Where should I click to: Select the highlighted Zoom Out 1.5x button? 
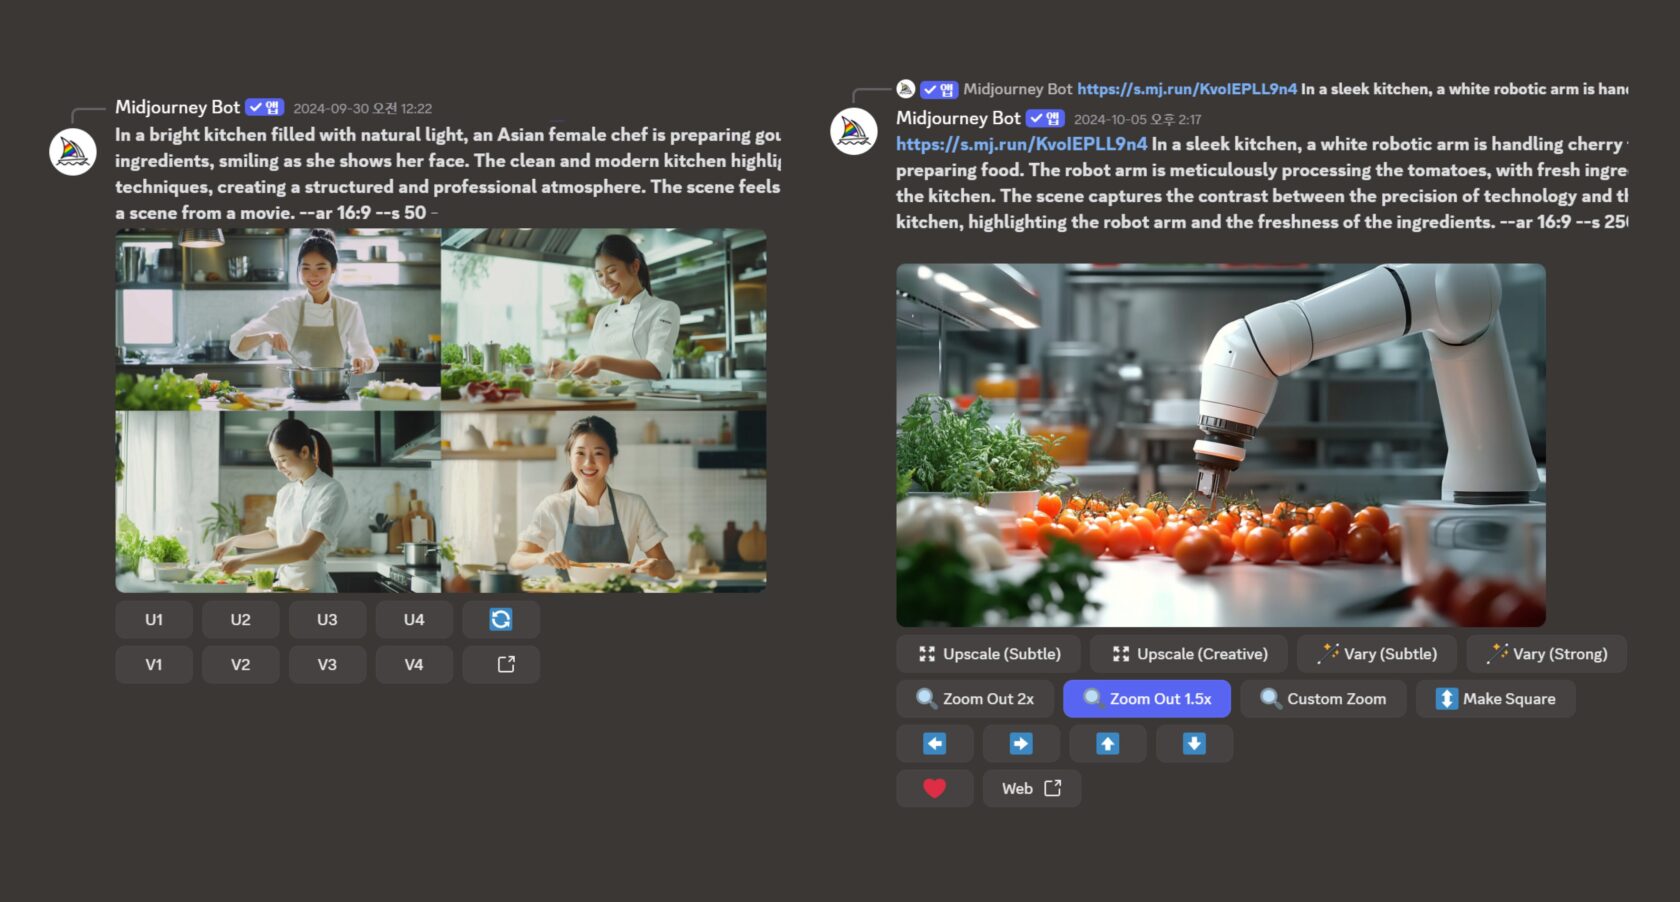click(x=1146, y=699)
